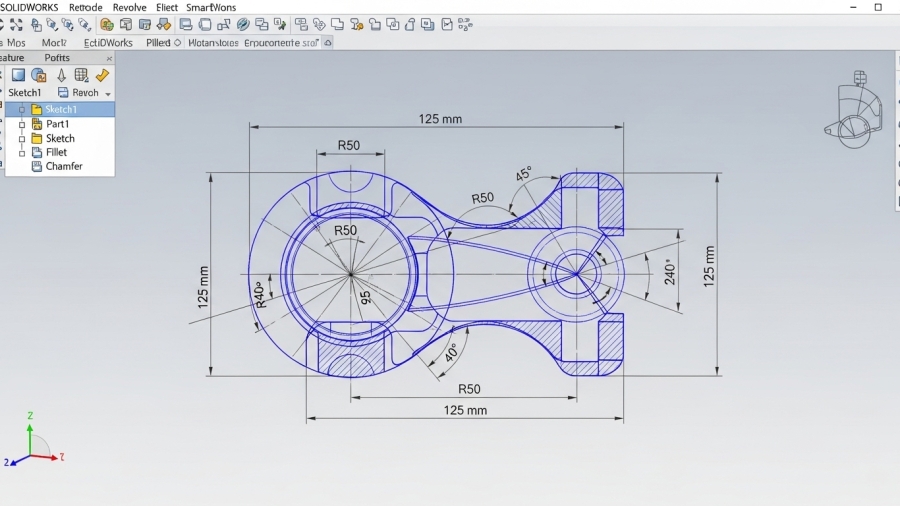Click the grid table icon in panel toolbar
The height and width of the screenshot is (506, 900).
tap(81, 75)
